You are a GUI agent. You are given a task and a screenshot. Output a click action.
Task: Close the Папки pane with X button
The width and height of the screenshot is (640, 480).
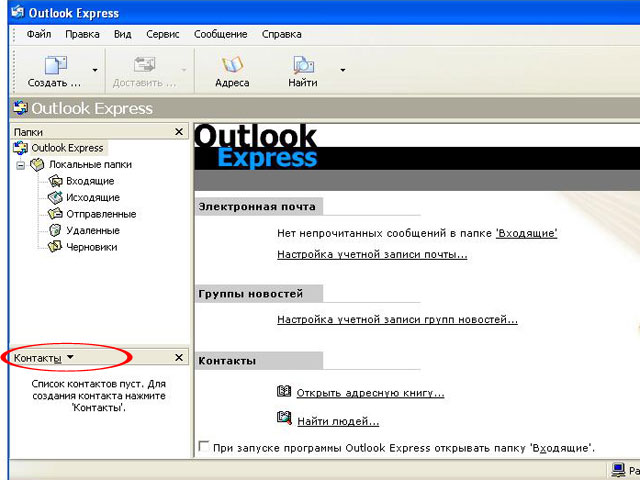tap(179, 132)
